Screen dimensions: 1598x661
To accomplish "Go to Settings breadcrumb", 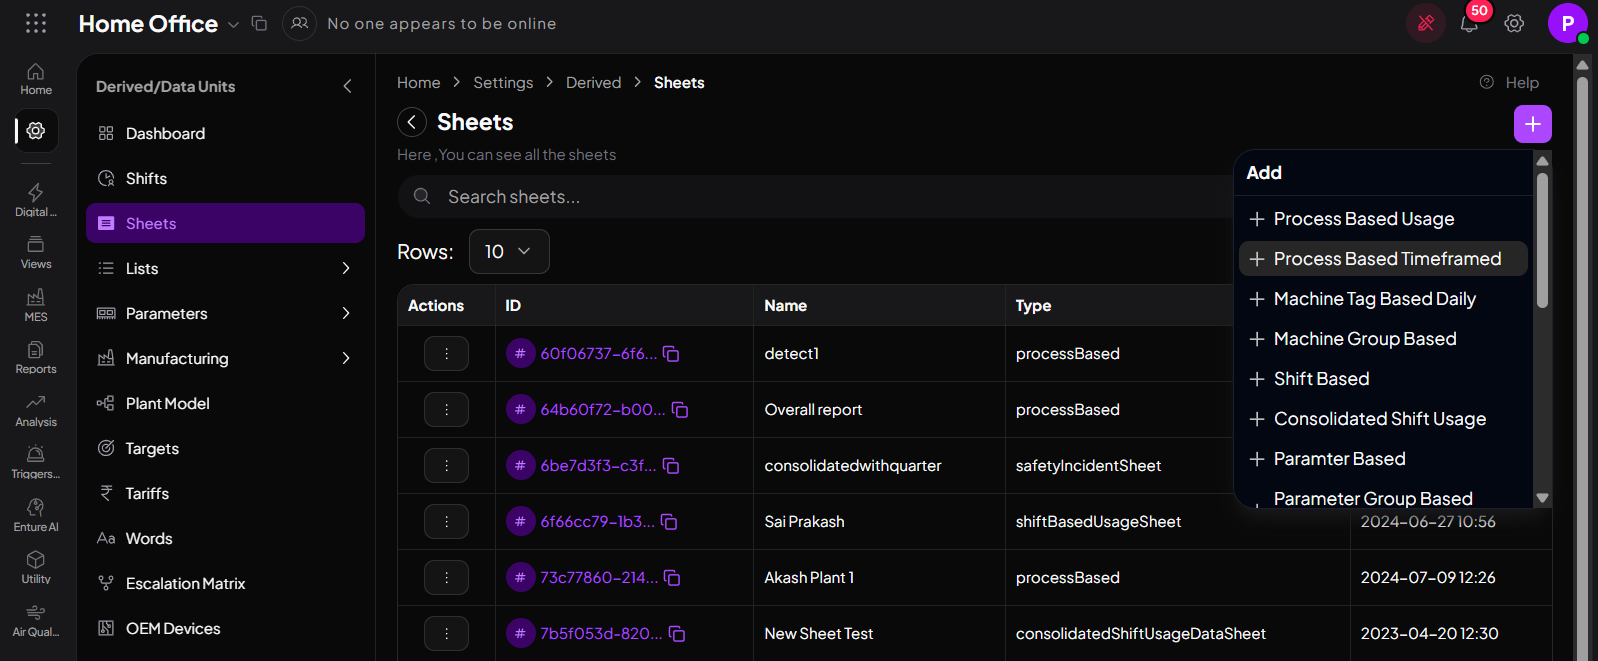I will click(x=503, y=83).
